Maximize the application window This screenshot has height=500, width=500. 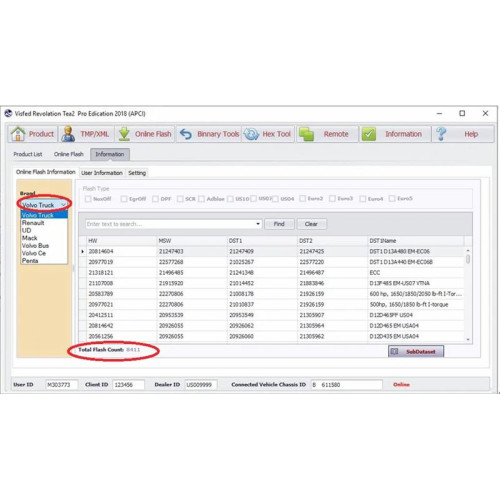click(x=462, y=113)
